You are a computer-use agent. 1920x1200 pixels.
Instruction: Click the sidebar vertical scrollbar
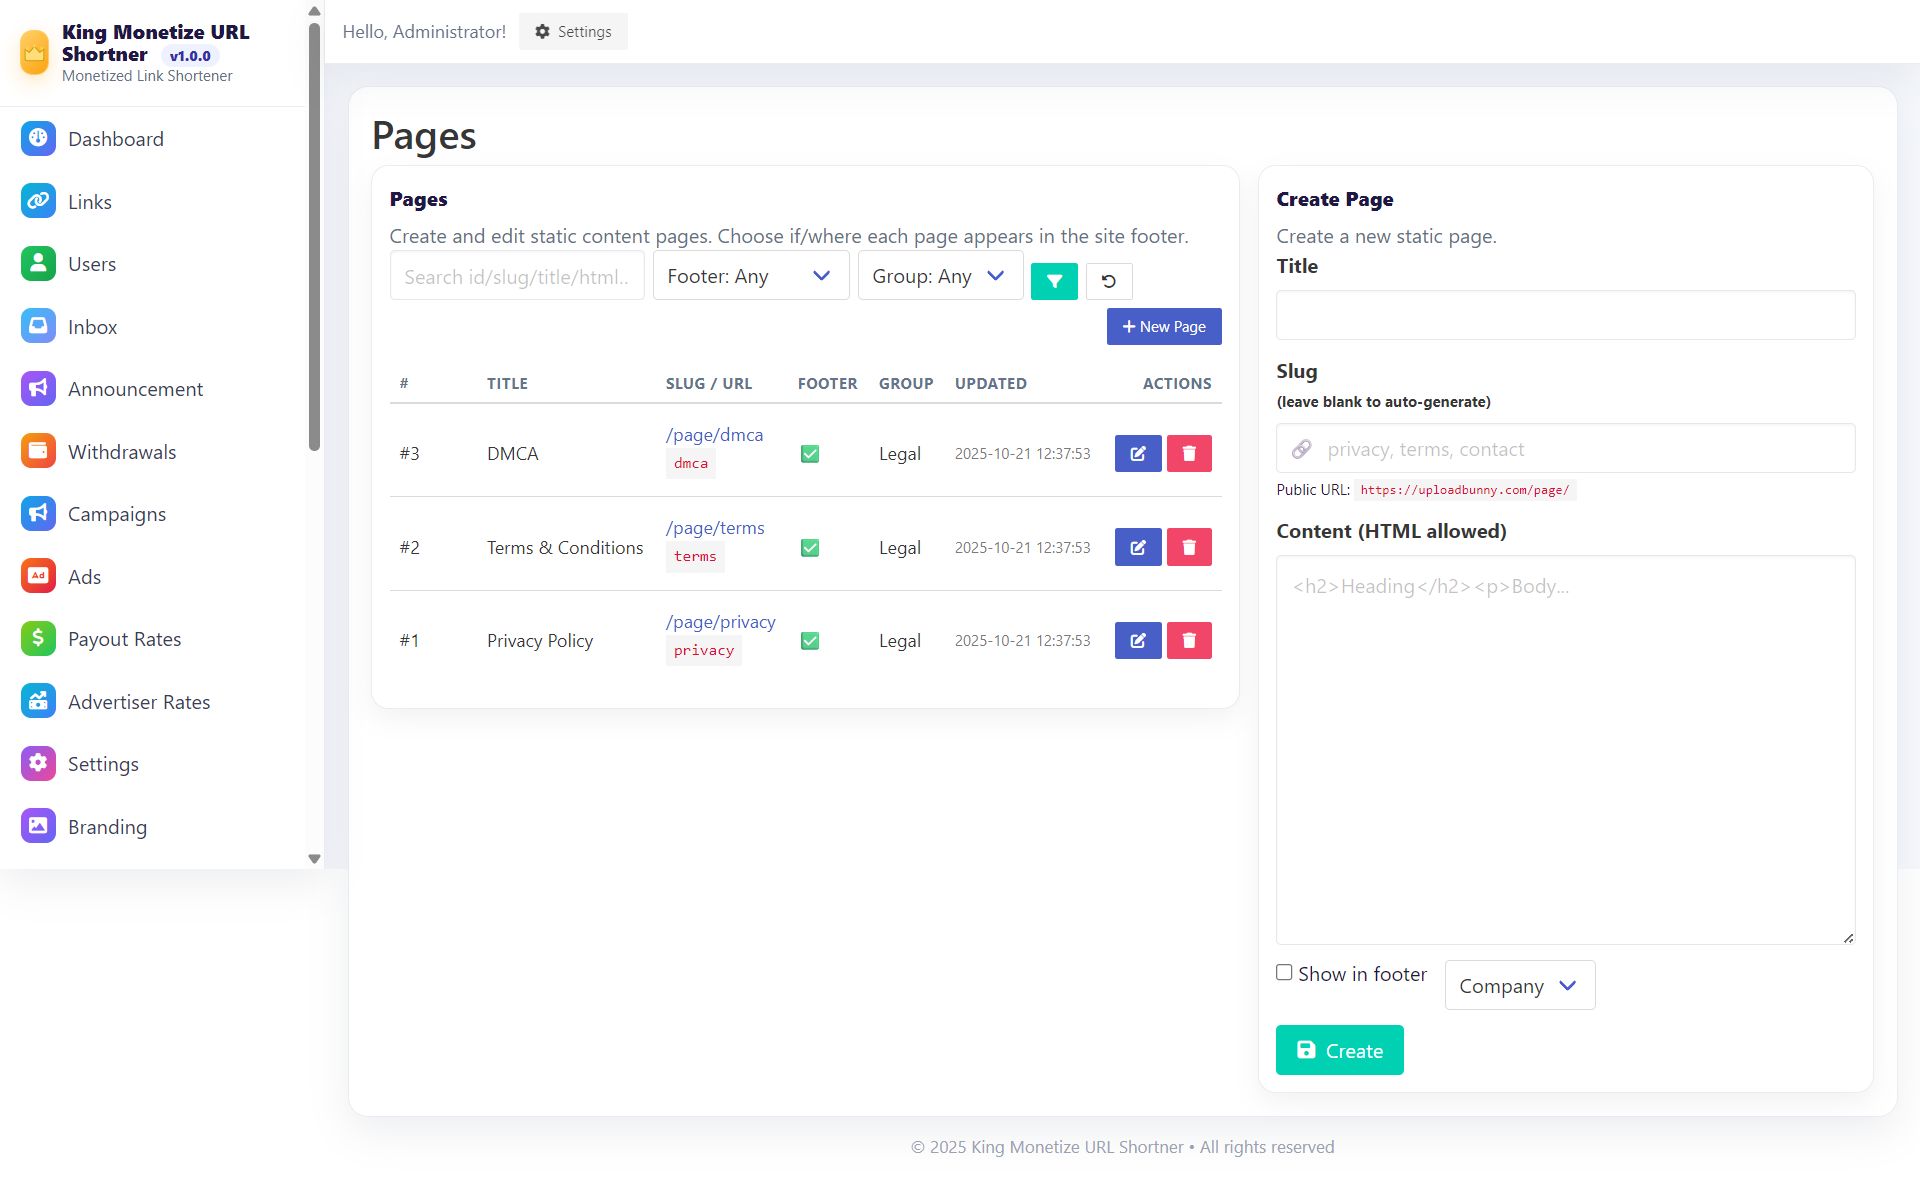point(314,235)
